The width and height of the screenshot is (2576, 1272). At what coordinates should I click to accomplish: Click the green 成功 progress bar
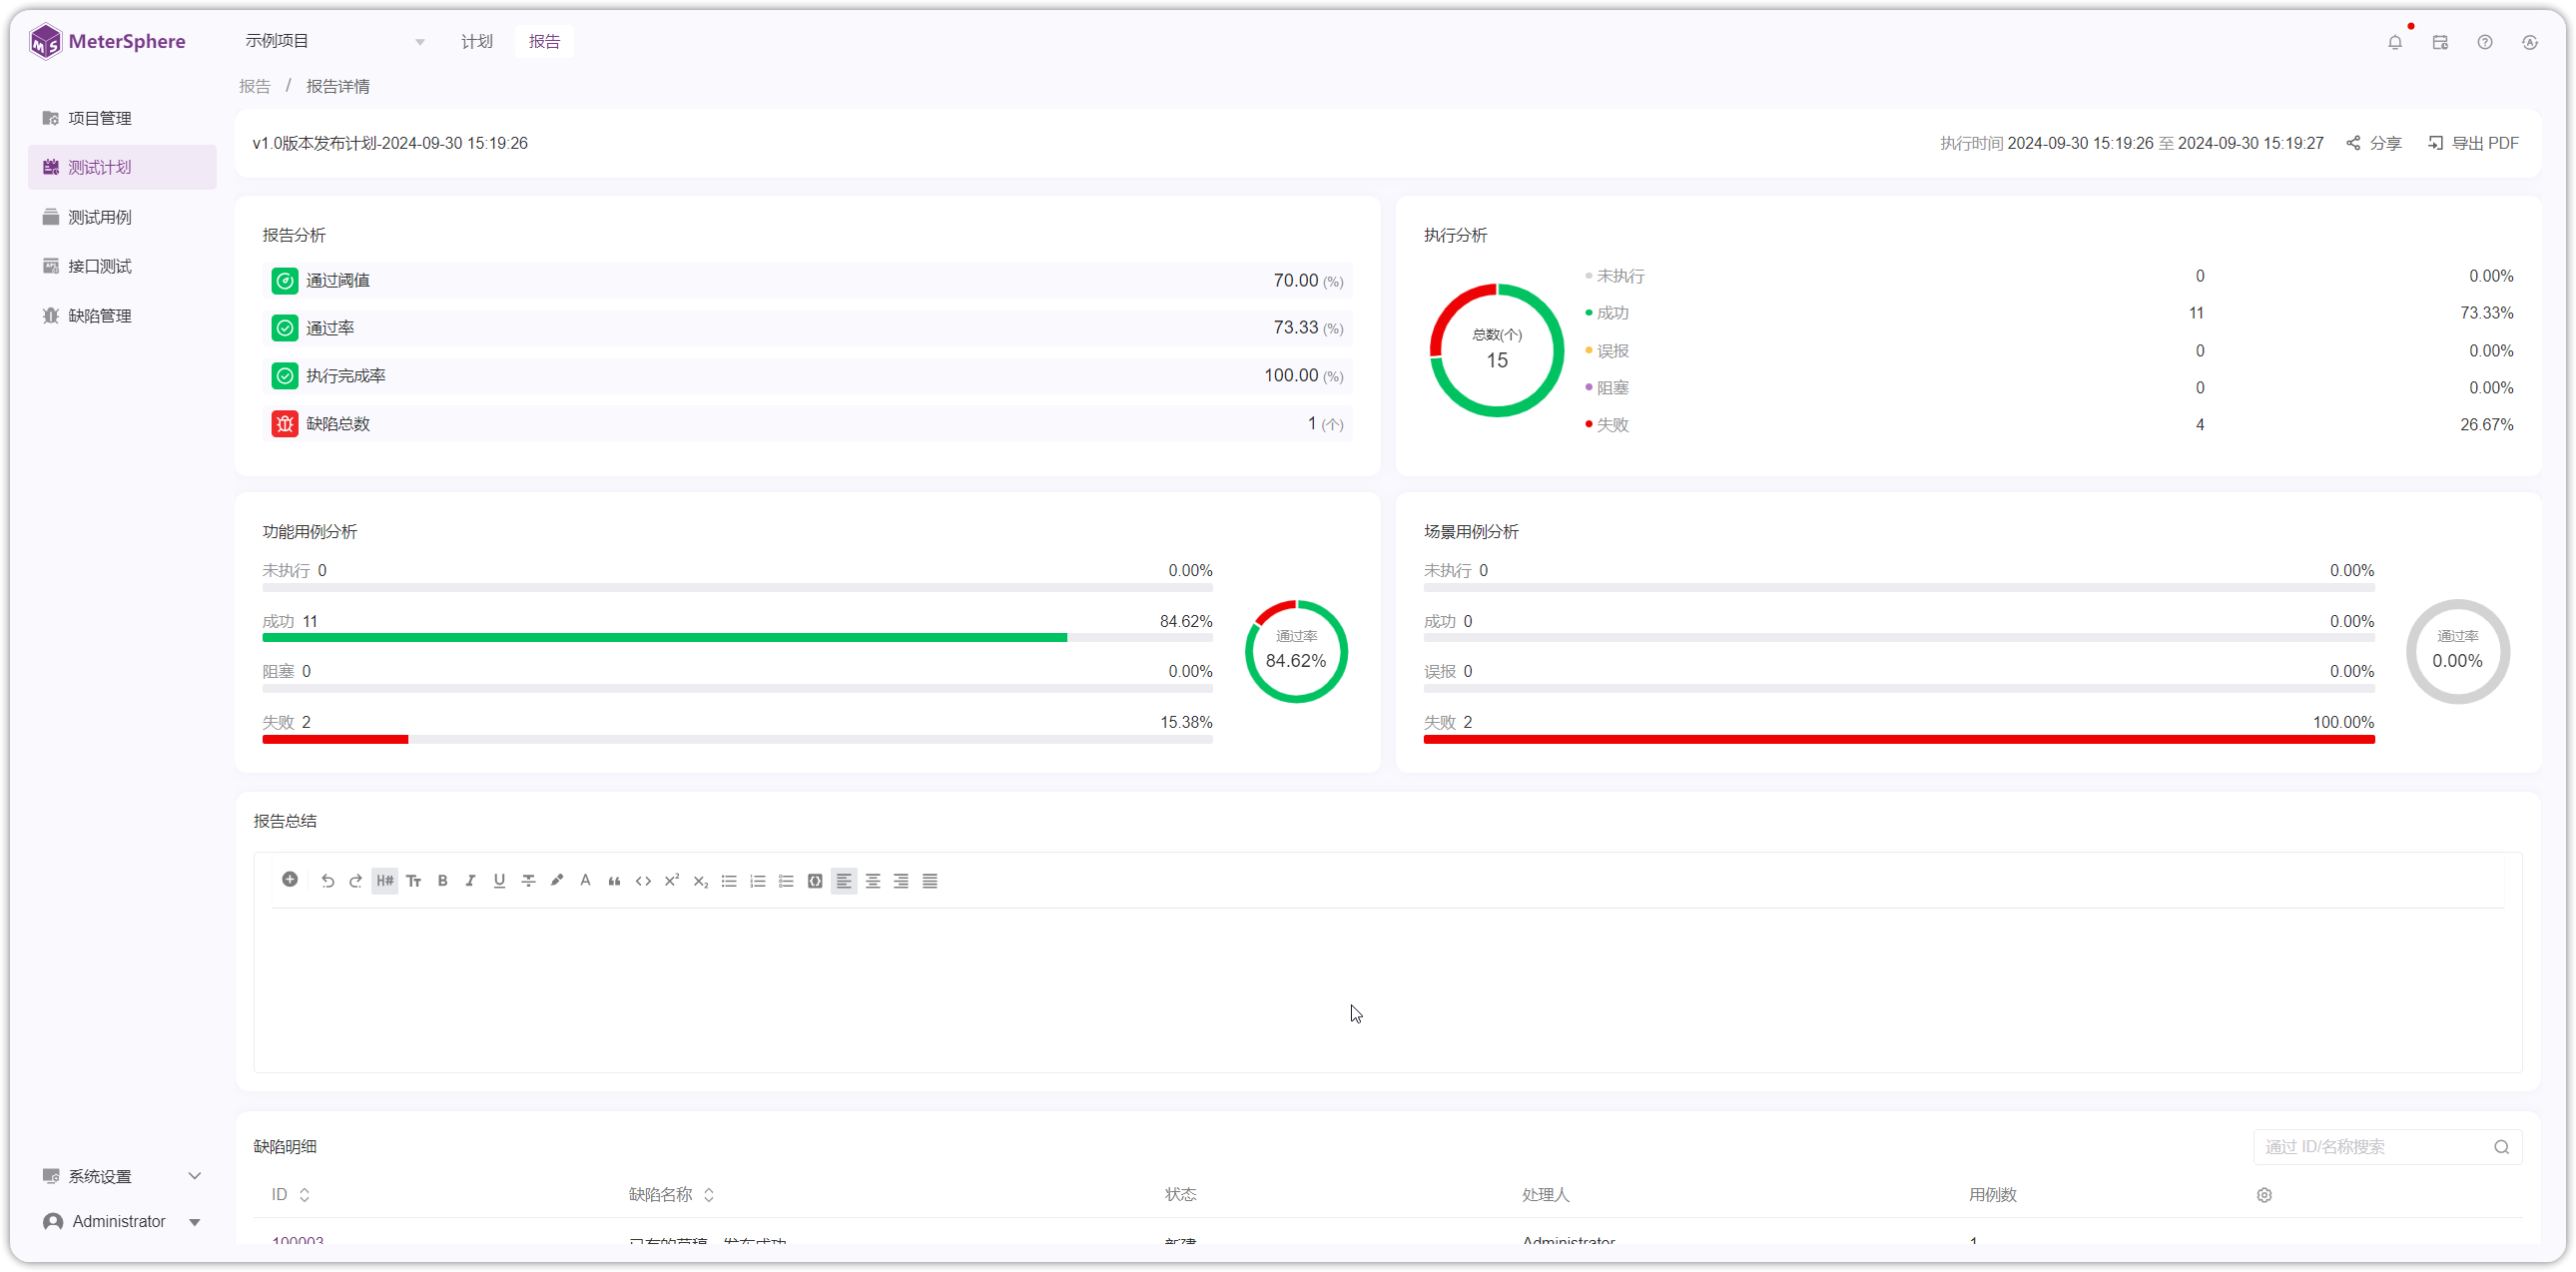click(664, 637)
